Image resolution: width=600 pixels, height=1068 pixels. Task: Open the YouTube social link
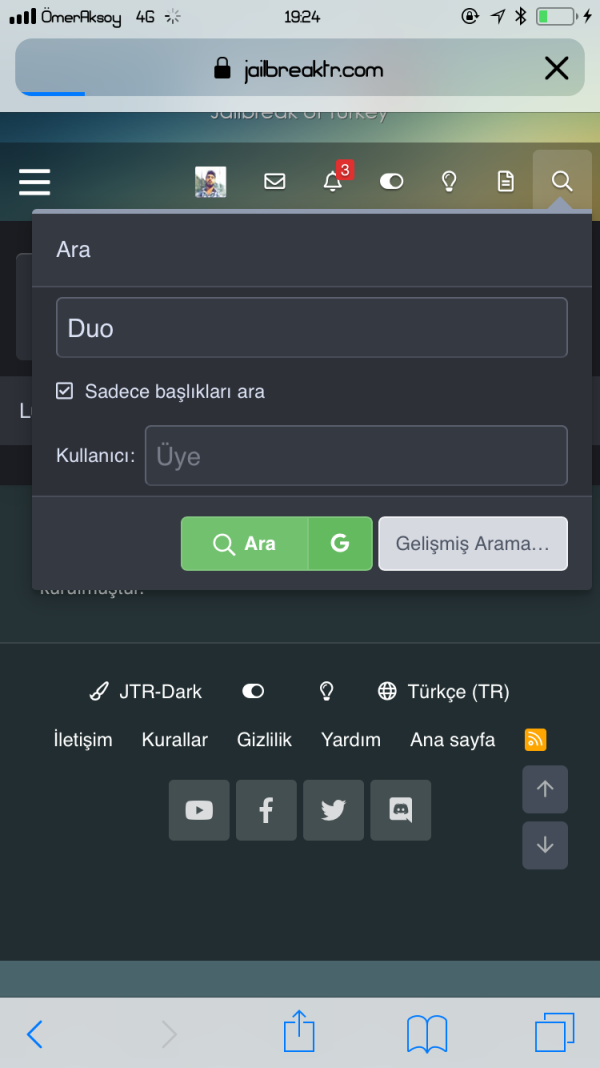[x=199, y=810]
